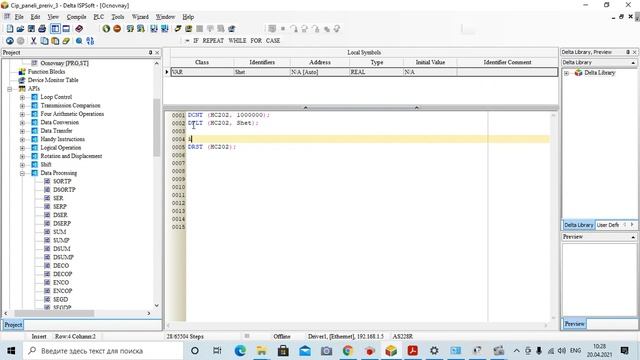640x360 pixels.
Task: Collapse the APIs tree node
Action: click(9, 89)
